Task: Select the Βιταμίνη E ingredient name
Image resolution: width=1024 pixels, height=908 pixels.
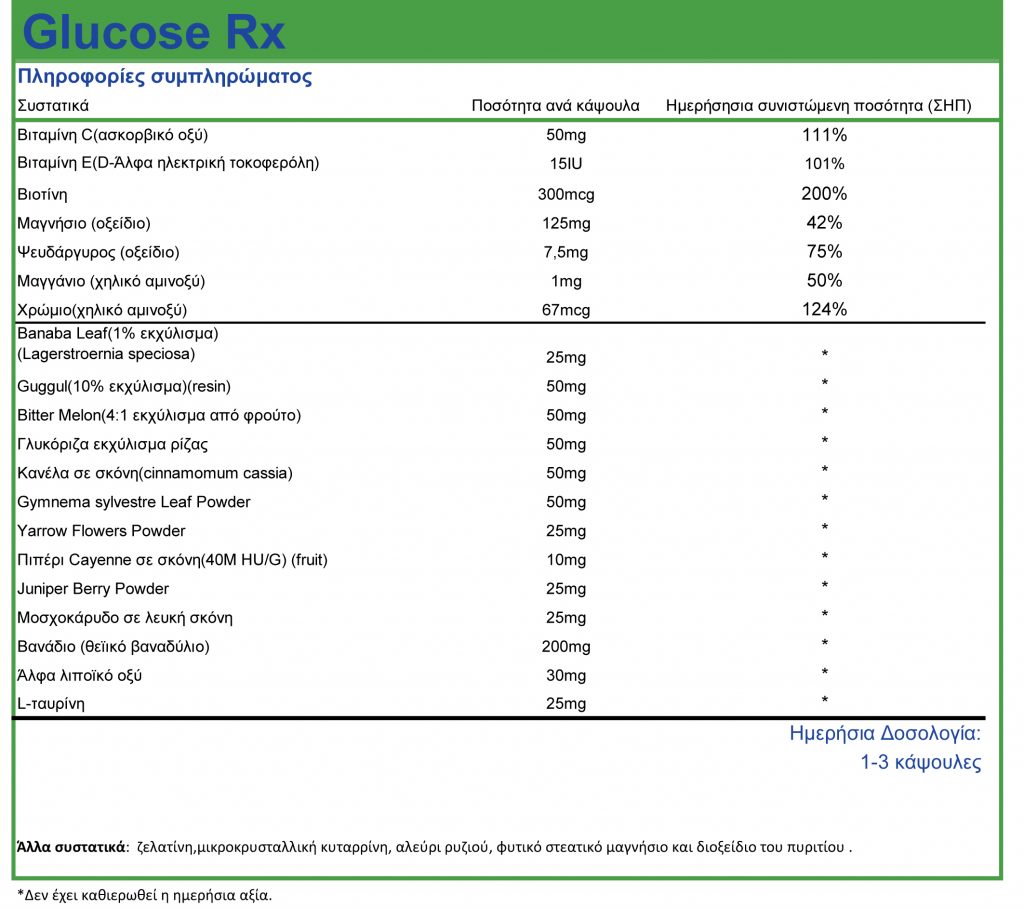Action: pyautogui.click(x=168, y=163)
